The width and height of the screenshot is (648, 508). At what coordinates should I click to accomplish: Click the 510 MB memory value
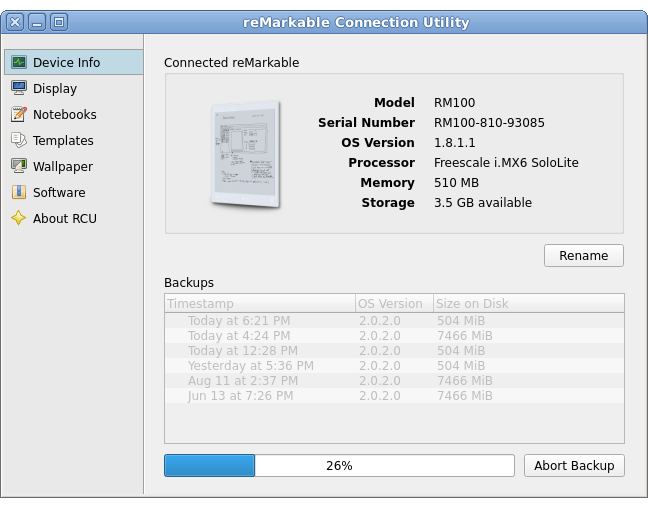pyautogui.click(x=456, y=182)
